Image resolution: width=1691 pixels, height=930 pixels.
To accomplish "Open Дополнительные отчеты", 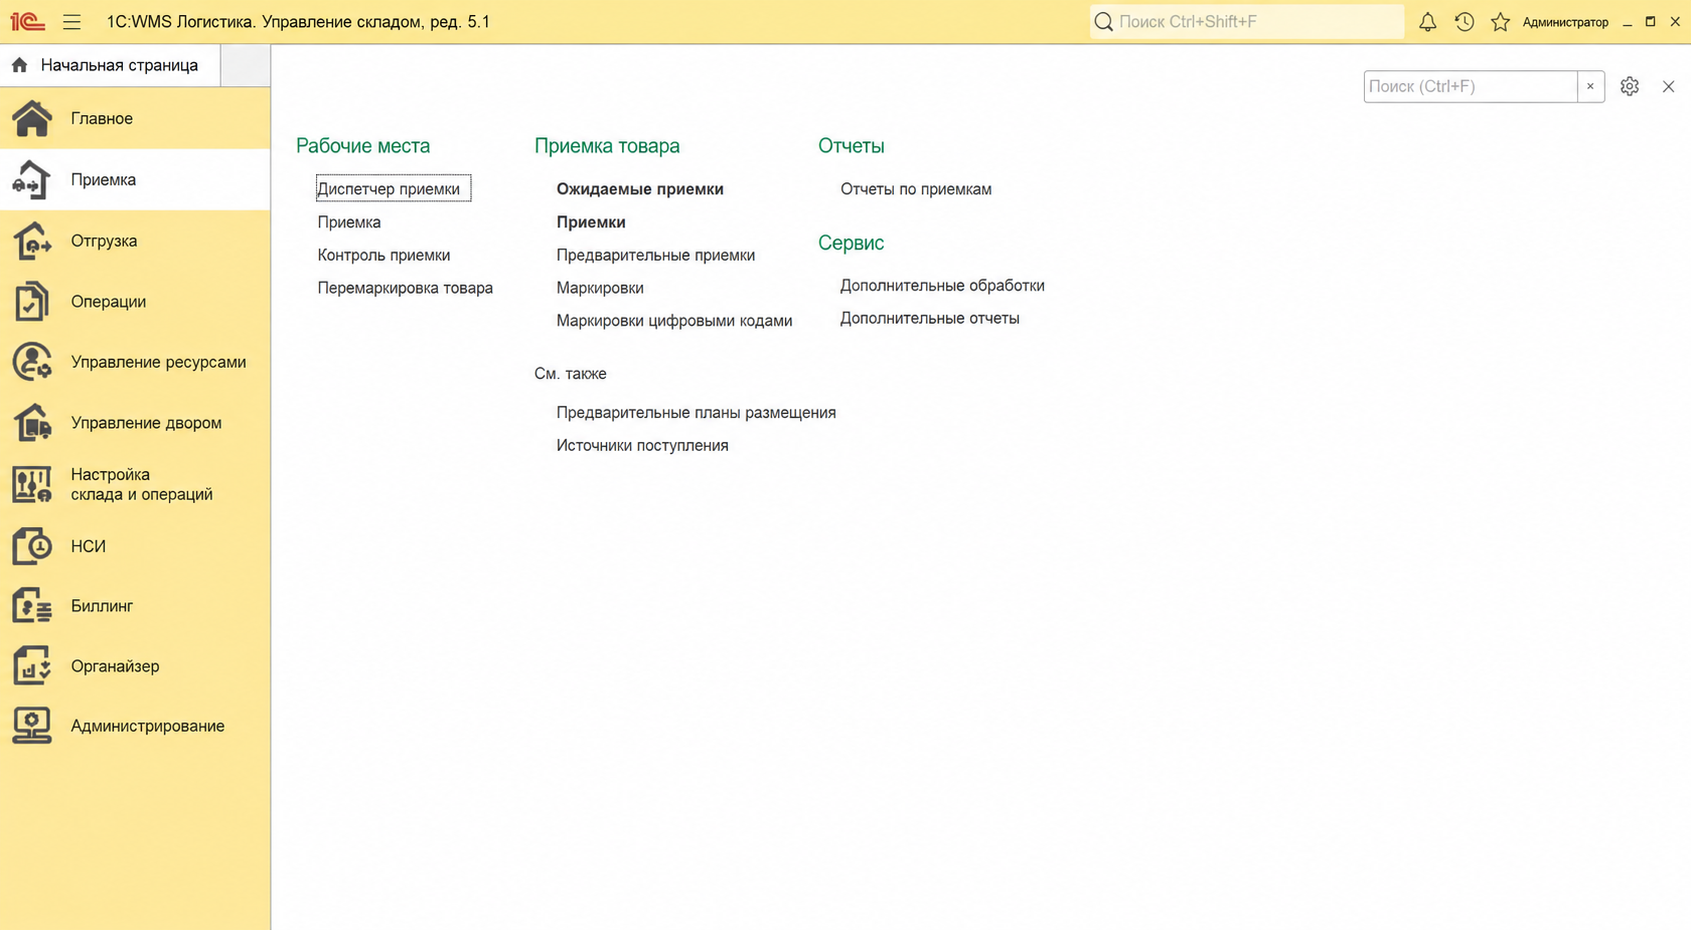I will [930, 319].
